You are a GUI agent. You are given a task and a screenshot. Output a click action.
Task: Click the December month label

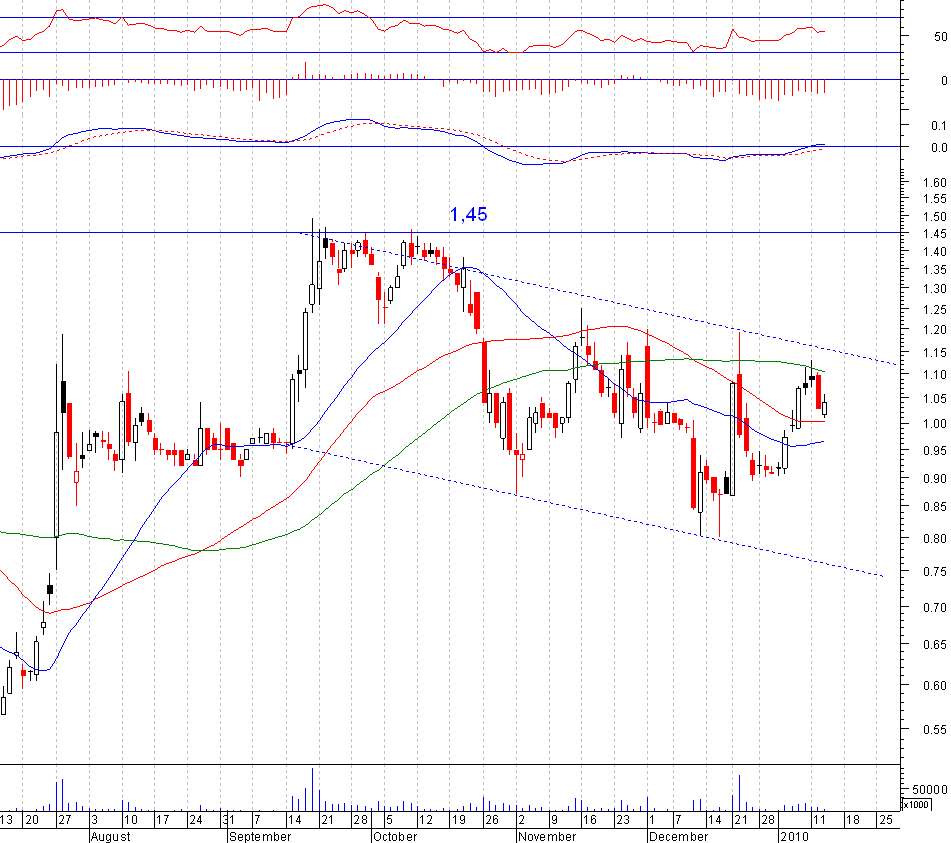point(678,836)
